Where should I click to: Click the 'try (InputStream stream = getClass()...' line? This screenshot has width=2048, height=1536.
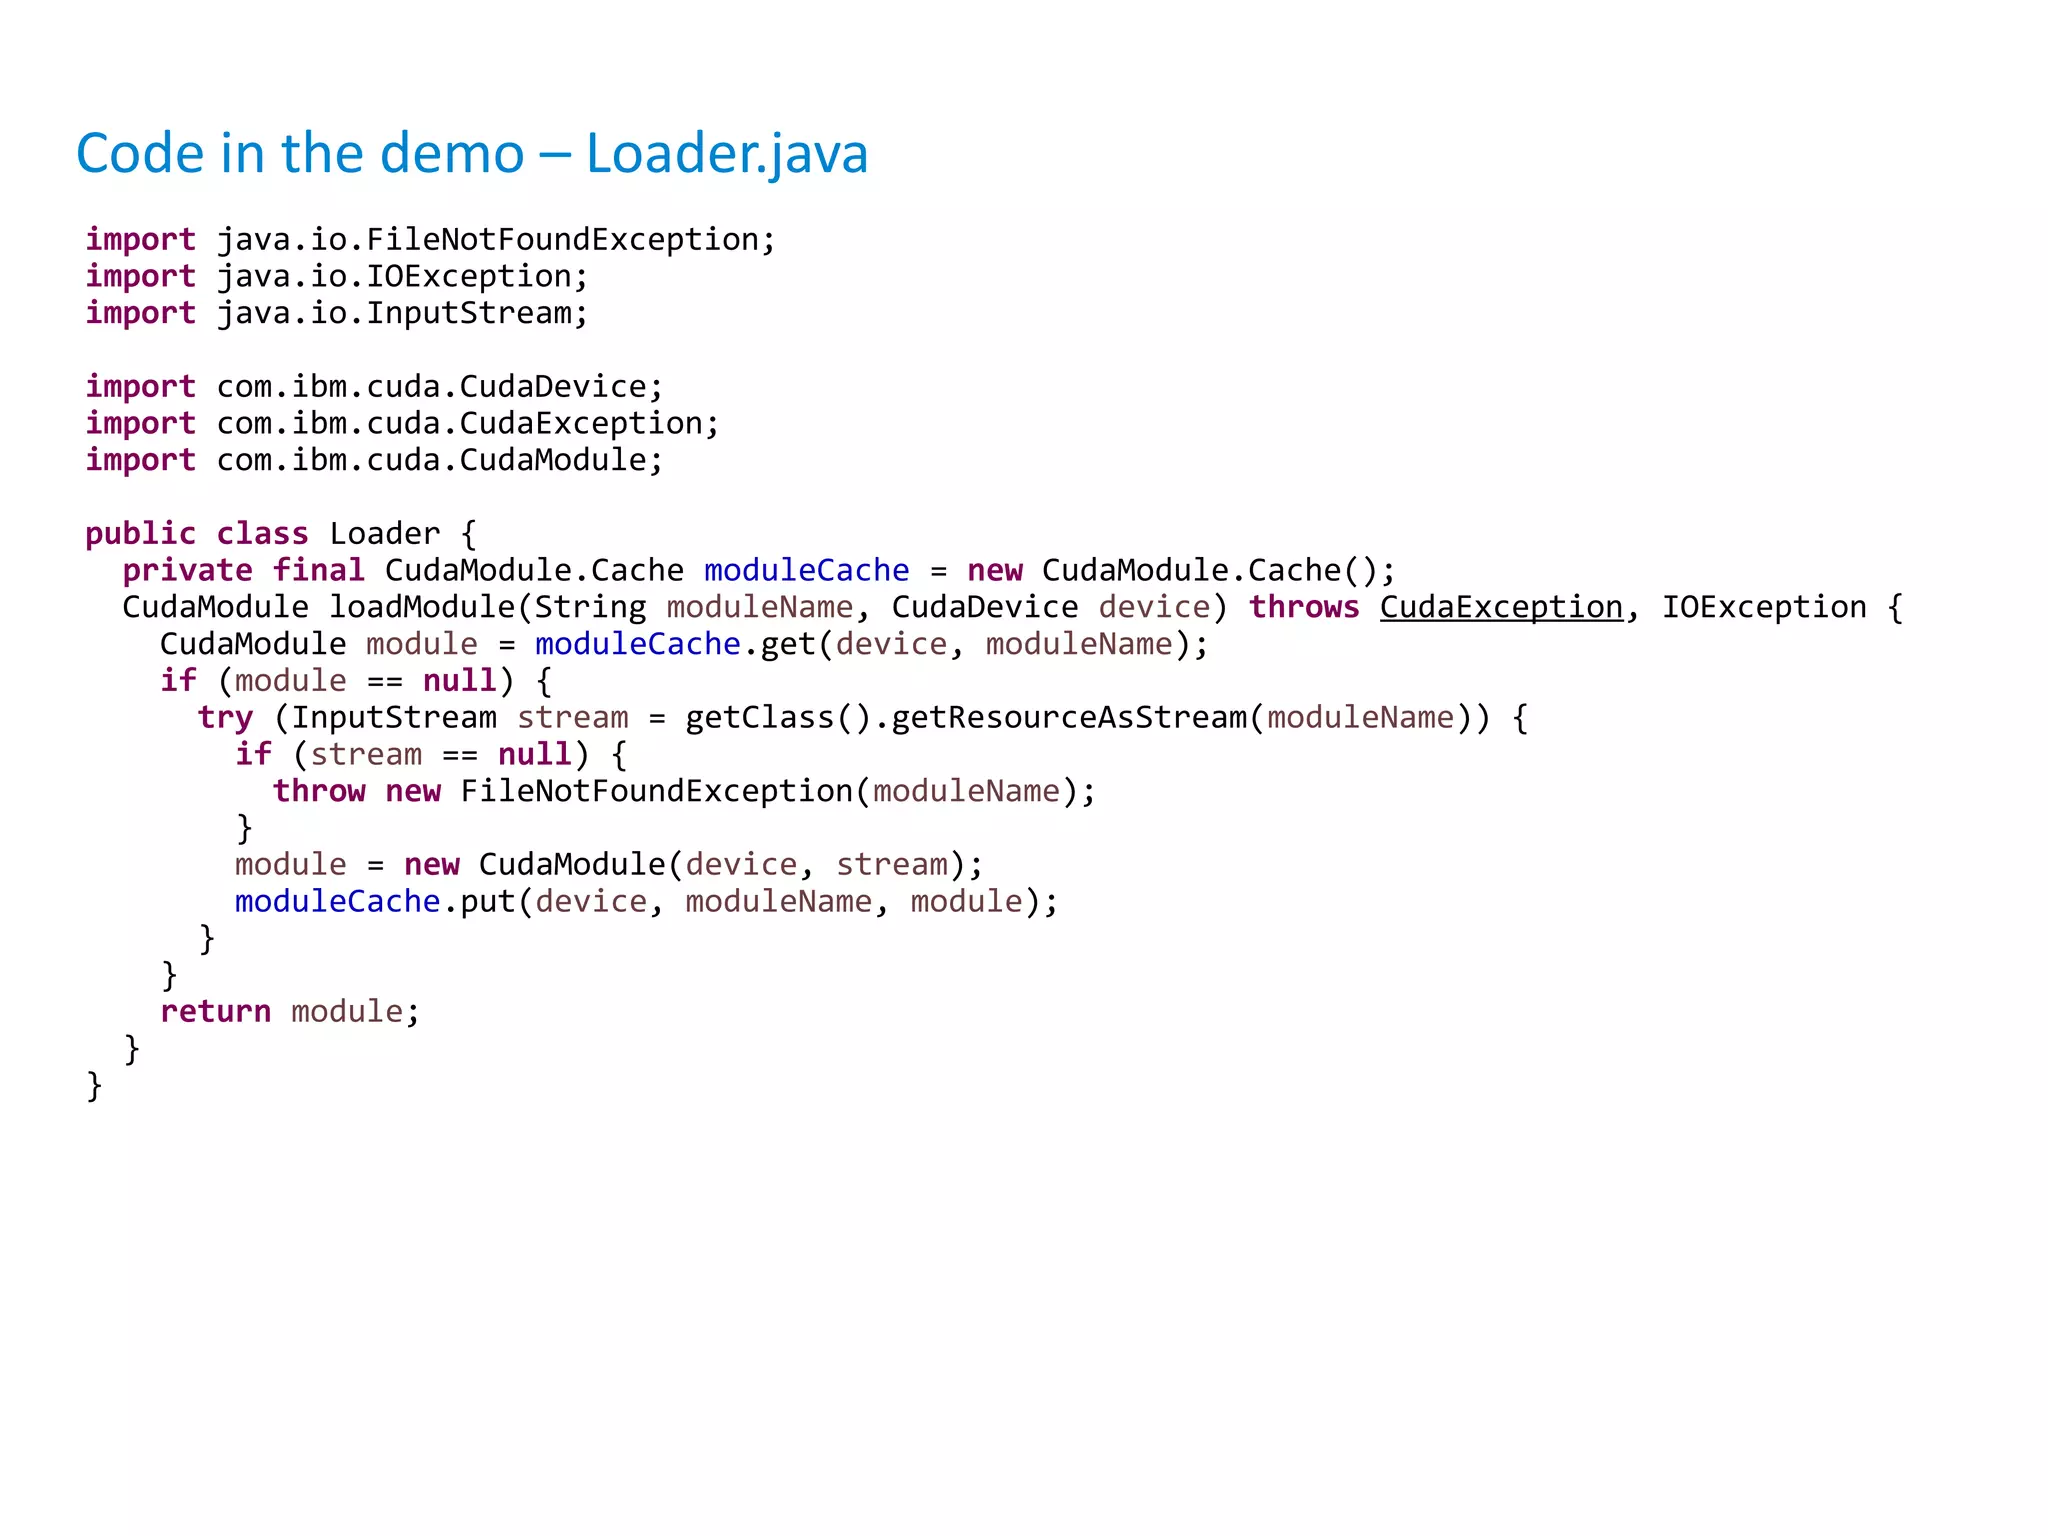click(863, 718)
